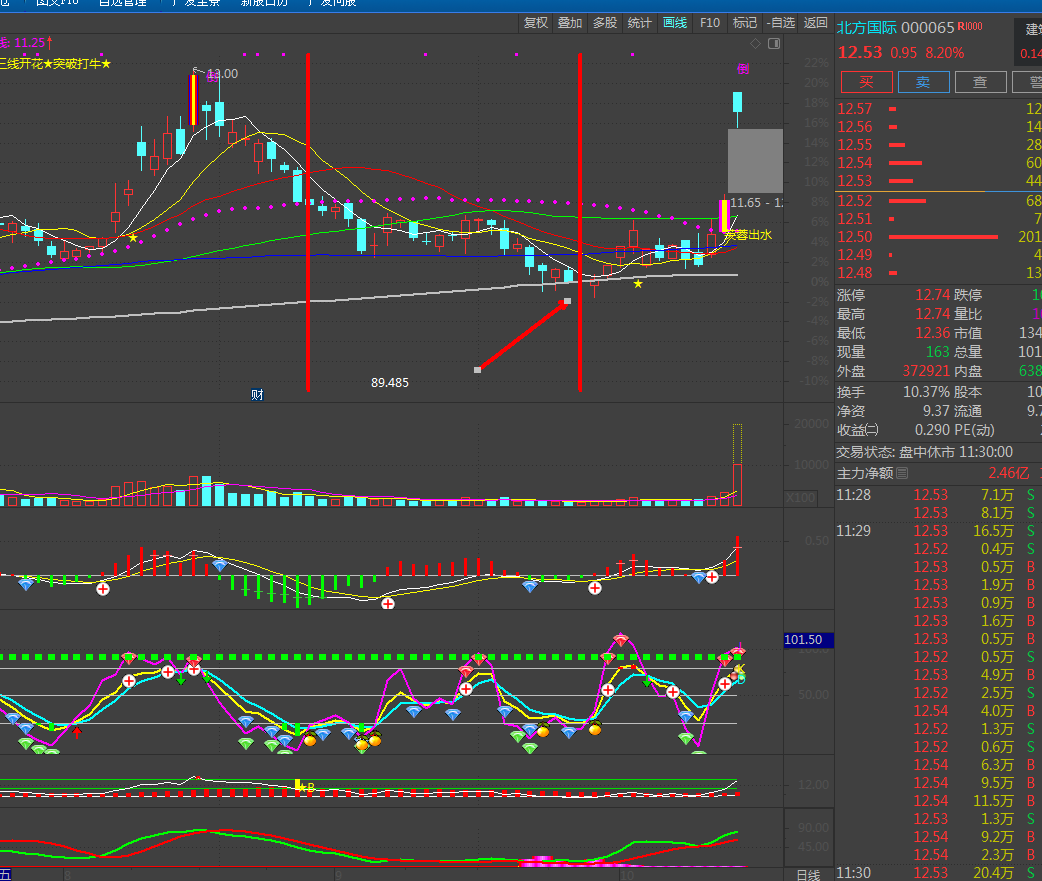Viewport: 1042px width, 881px height.
Task: Select buy quote row 12.49
Action: point(938,254)
